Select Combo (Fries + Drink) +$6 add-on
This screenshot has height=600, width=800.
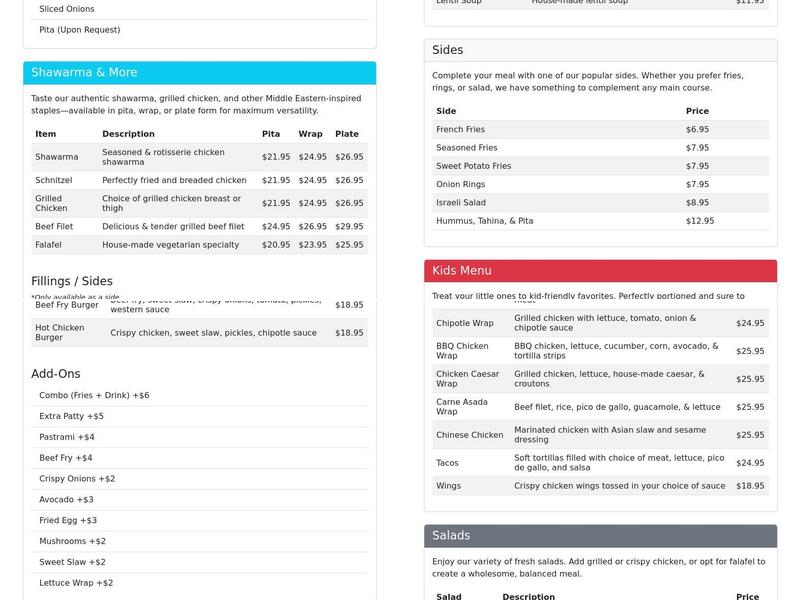pos(199,395)
